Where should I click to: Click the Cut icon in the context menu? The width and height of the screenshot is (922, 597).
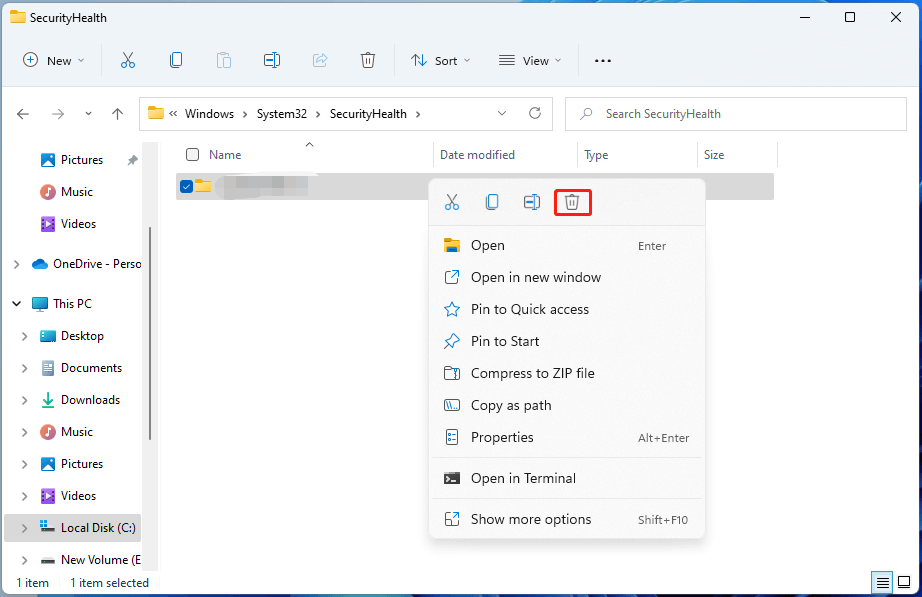point(452,201)
